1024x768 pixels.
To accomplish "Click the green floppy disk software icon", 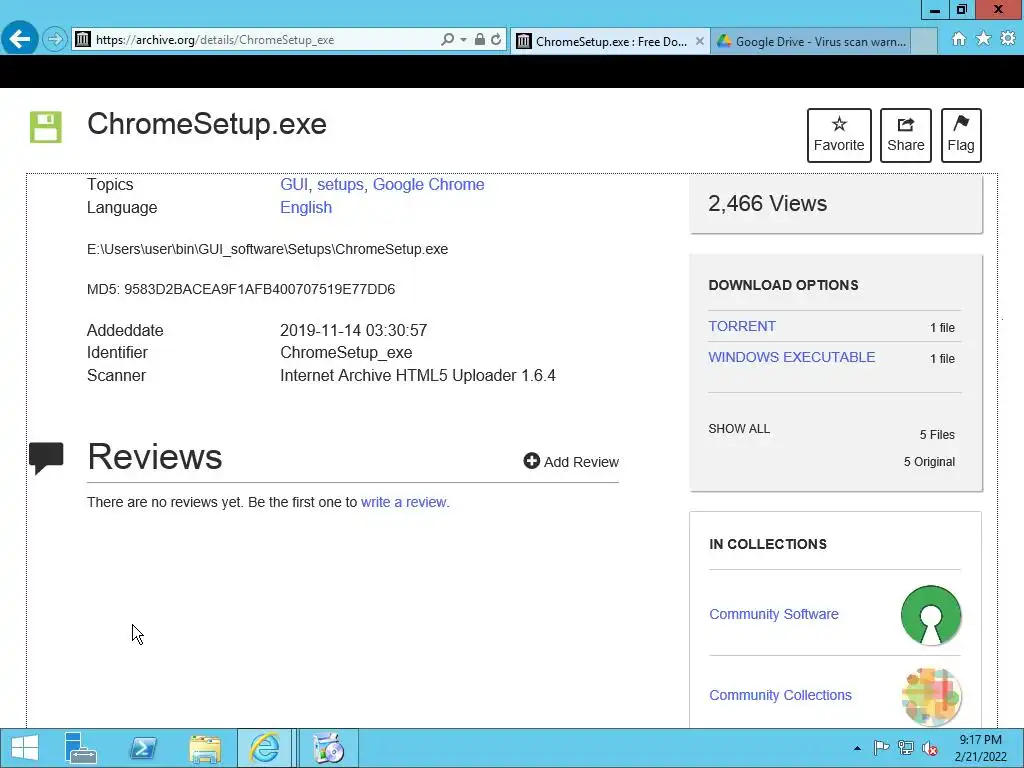I will 46,127.
